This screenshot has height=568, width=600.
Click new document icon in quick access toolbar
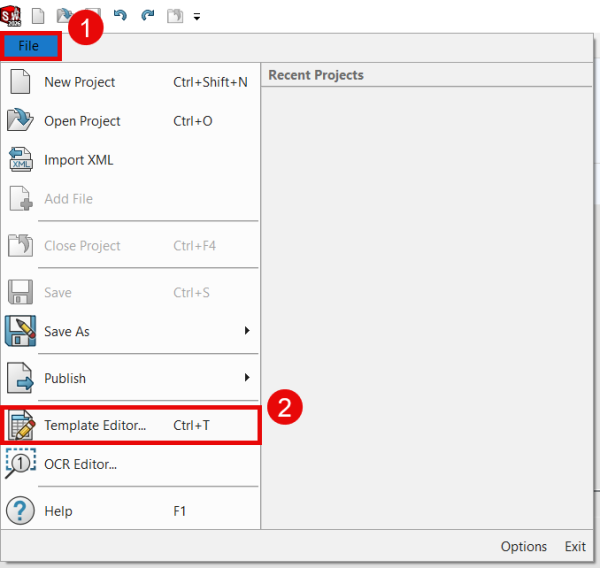[39, 16]
